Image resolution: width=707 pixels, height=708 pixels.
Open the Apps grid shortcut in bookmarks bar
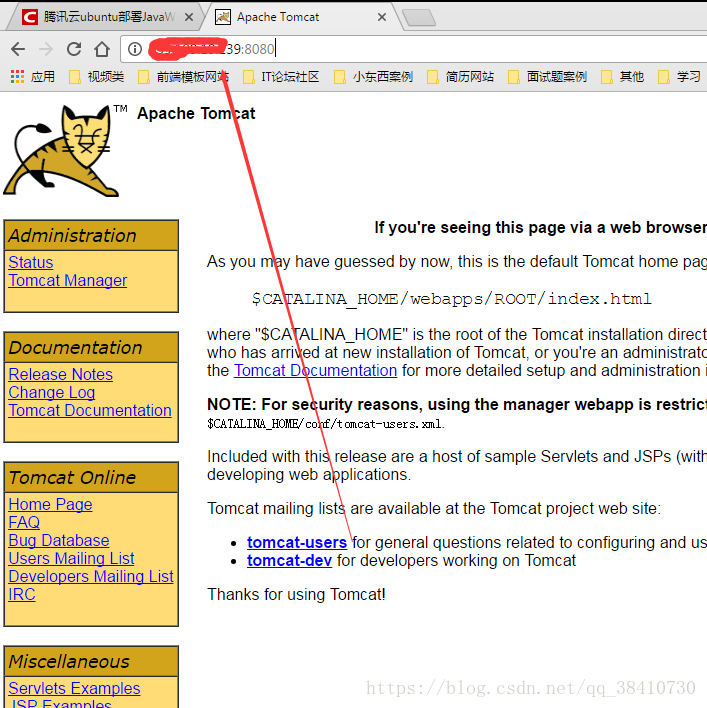click(x=33, y=77)
